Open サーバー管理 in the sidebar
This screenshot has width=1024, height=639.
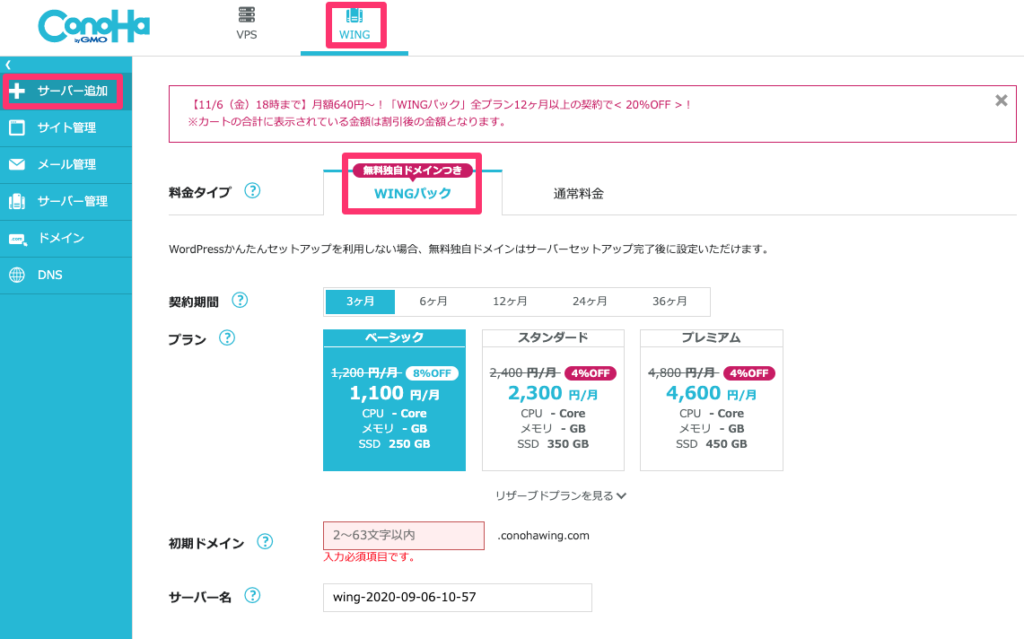coord(66,201)
